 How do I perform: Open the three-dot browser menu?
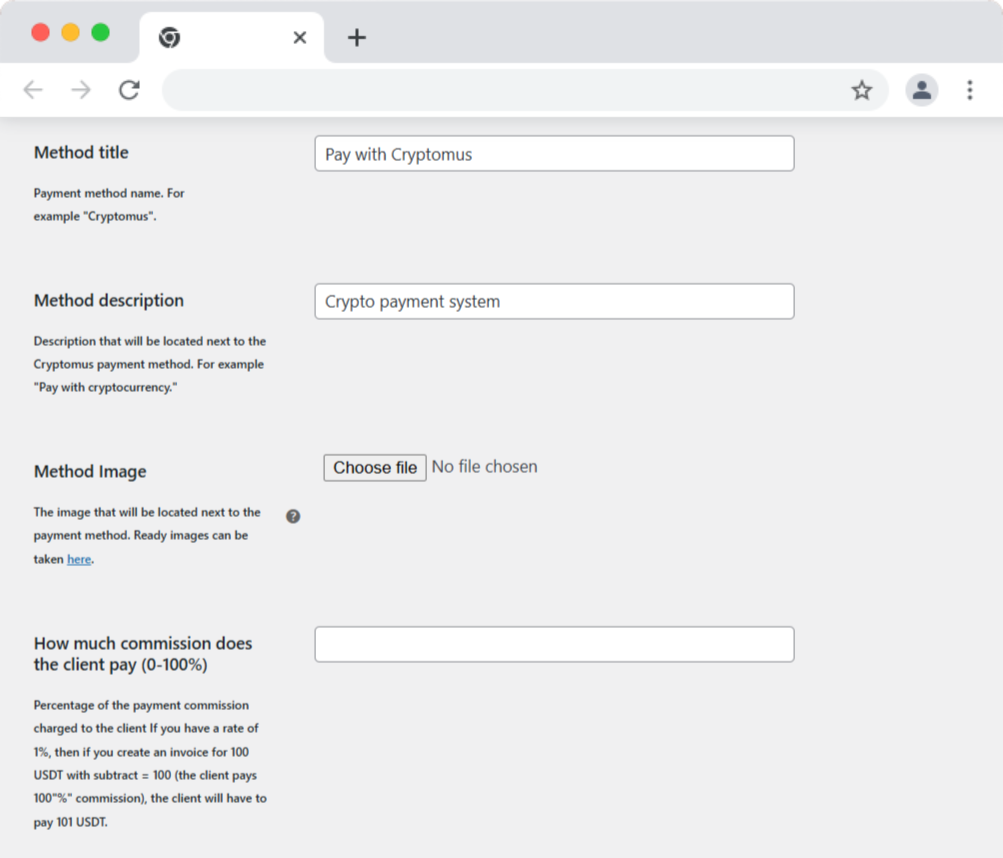tap(969, 91)
